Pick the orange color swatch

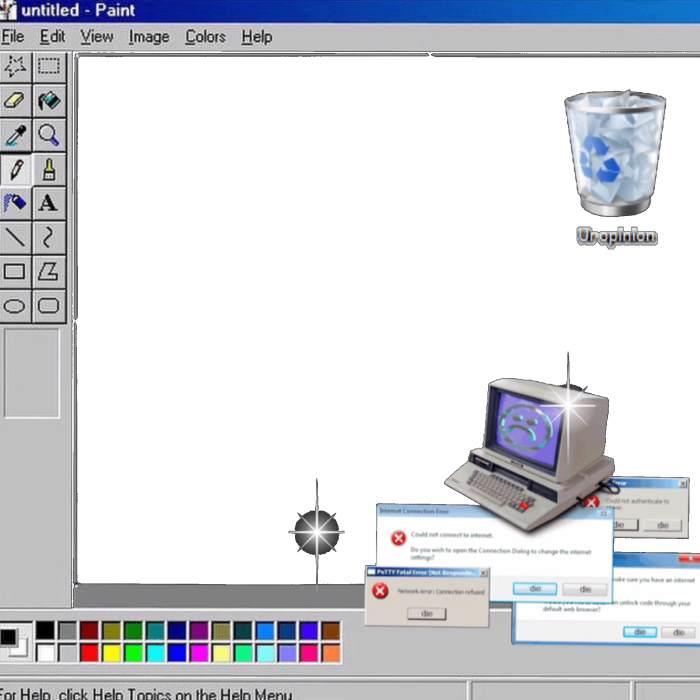[331, 653]
